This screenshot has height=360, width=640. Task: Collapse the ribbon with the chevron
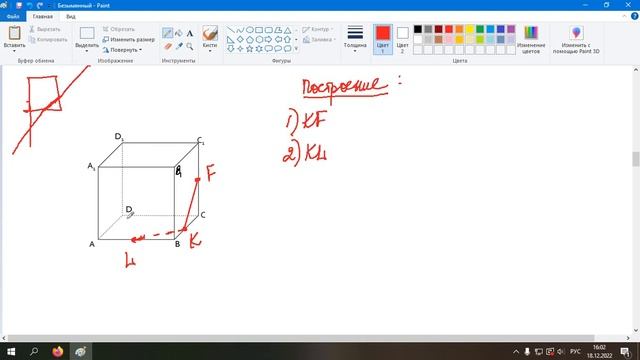(624, 16)
